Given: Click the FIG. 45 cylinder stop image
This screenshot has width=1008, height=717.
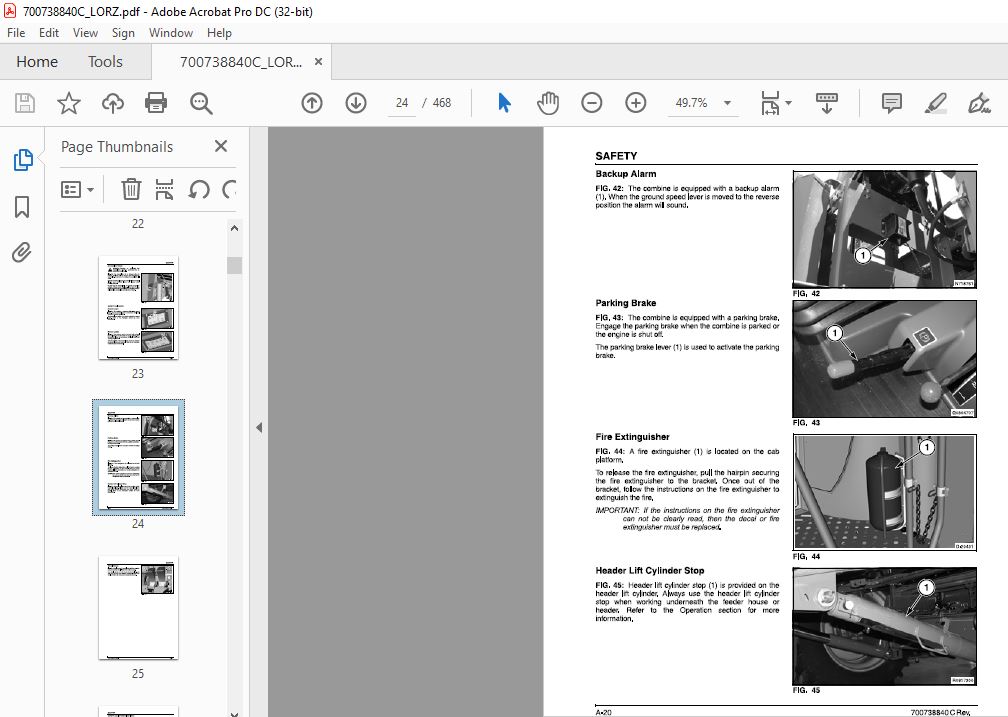Looking at the screenshot, I should (x=885, y=626).
